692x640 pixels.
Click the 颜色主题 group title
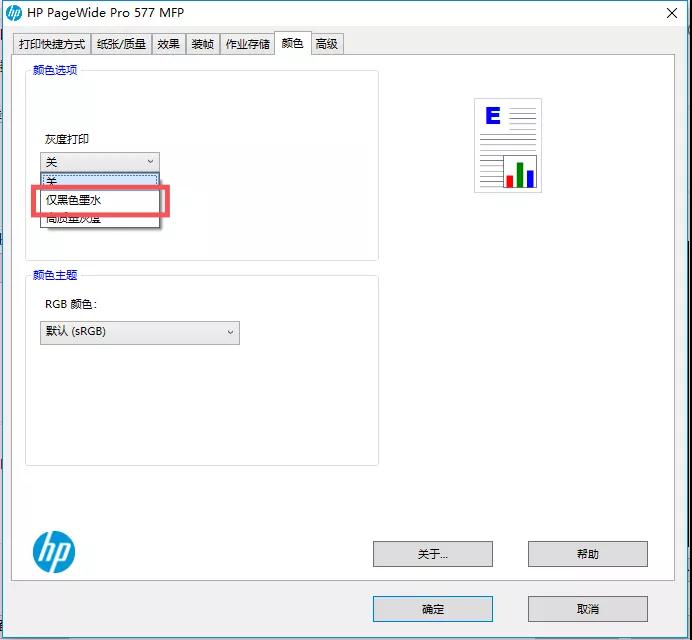point(55,275)
